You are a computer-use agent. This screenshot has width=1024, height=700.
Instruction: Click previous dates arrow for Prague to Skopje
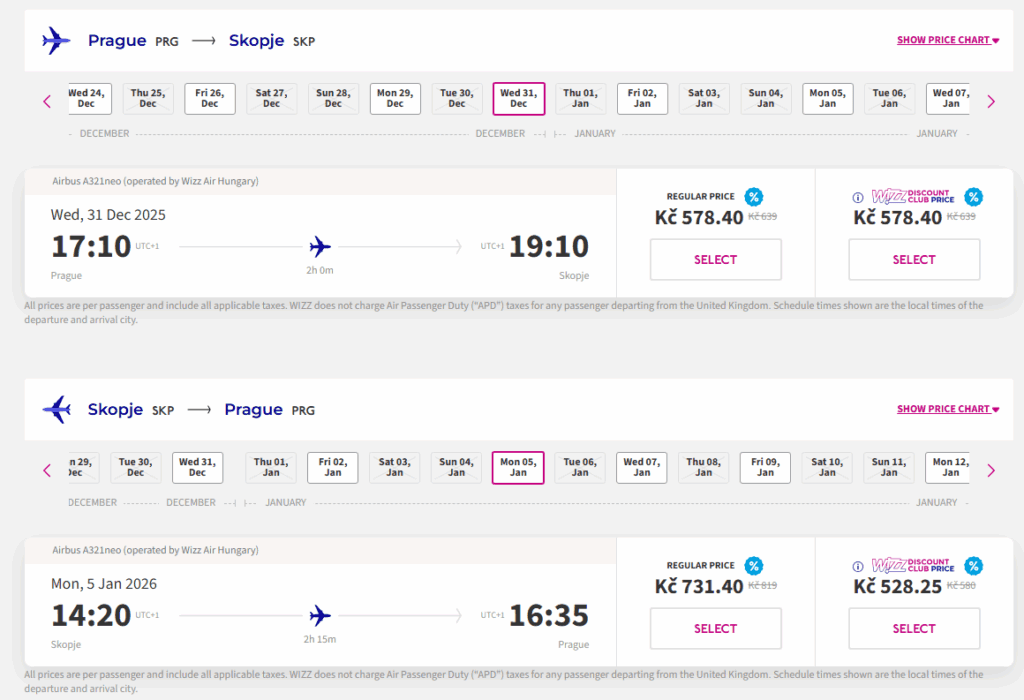pos(46,101)
